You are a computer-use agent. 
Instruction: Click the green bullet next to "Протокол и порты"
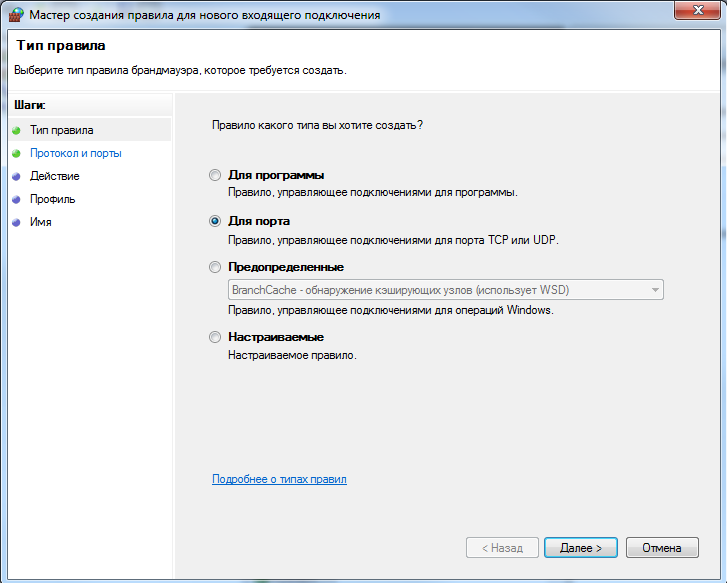click(x=16, y=154)
